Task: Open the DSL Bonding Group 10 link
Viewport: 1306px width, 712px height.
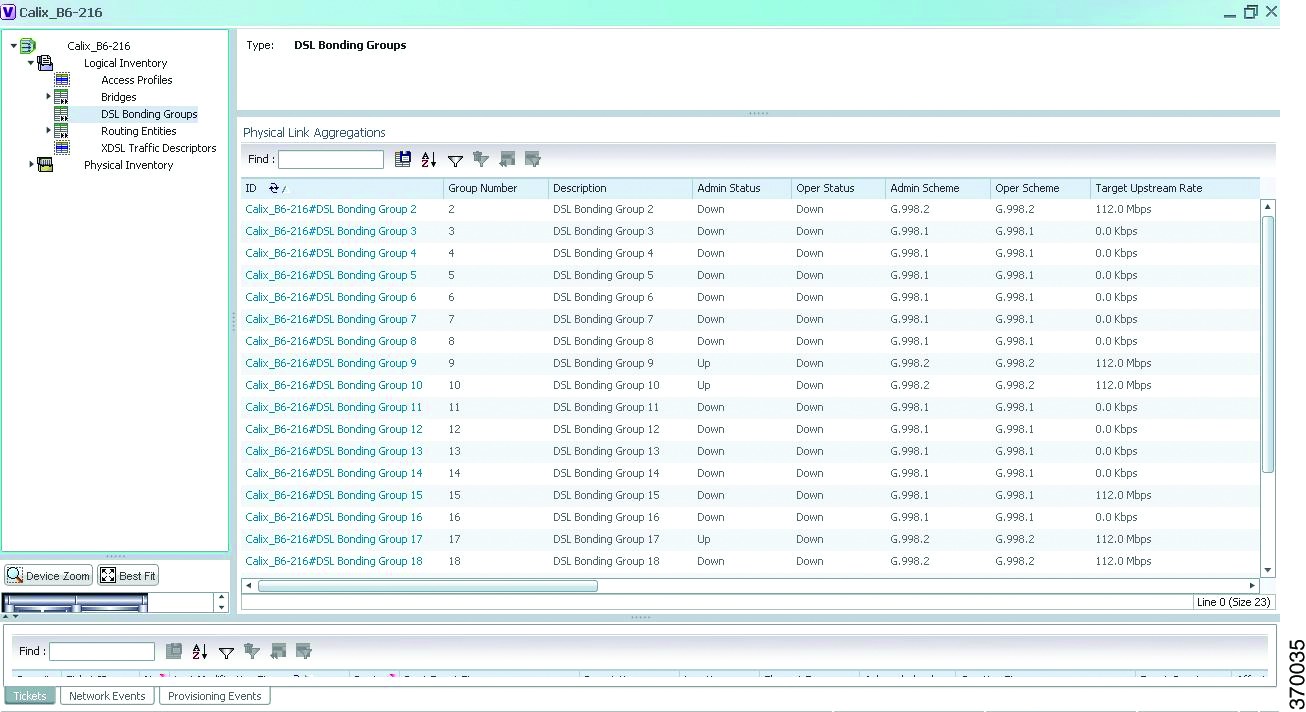Action: point(334,385)
